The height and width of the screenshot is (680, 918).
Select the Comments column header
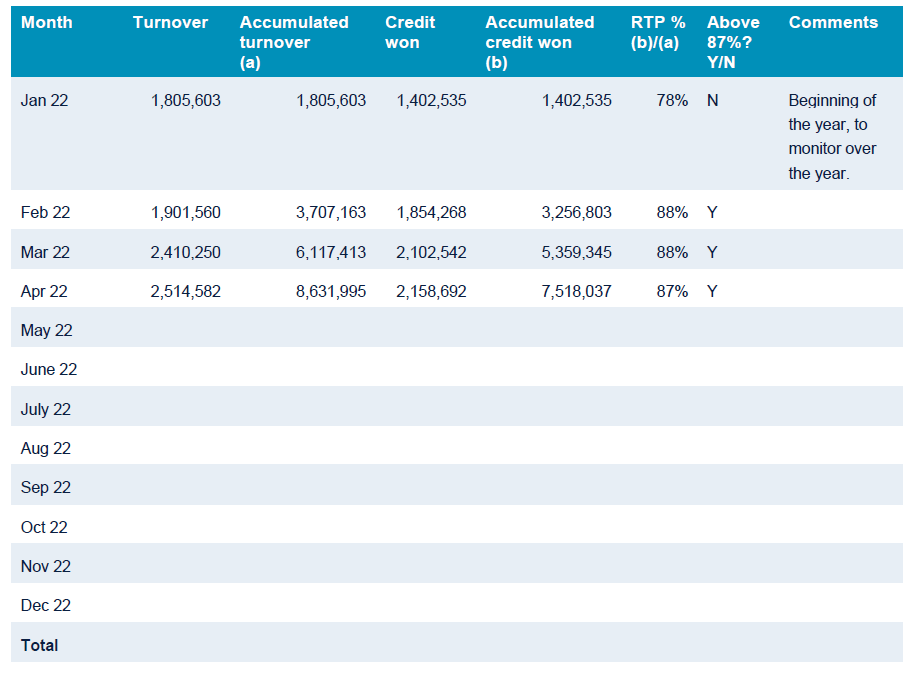pos(833,22)
